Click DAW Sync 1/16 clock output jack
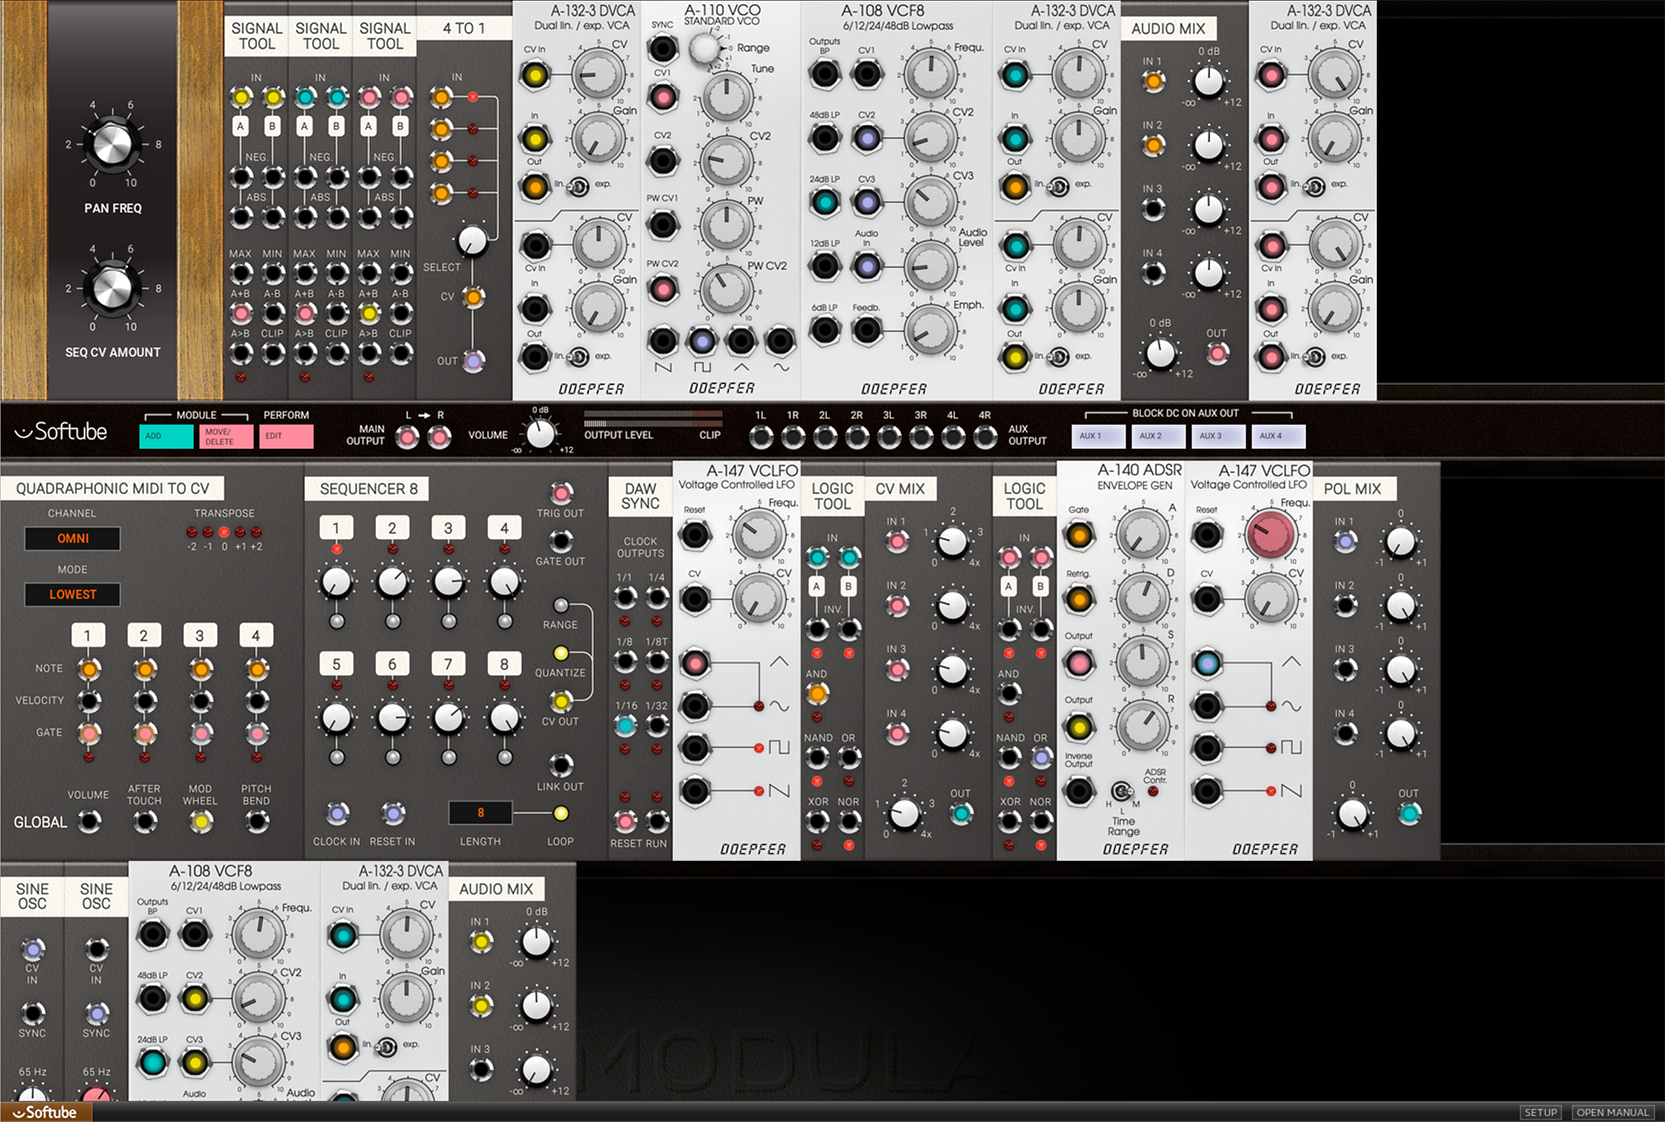The height and width of the screenshot is (1122, 1665). (625, 725)
